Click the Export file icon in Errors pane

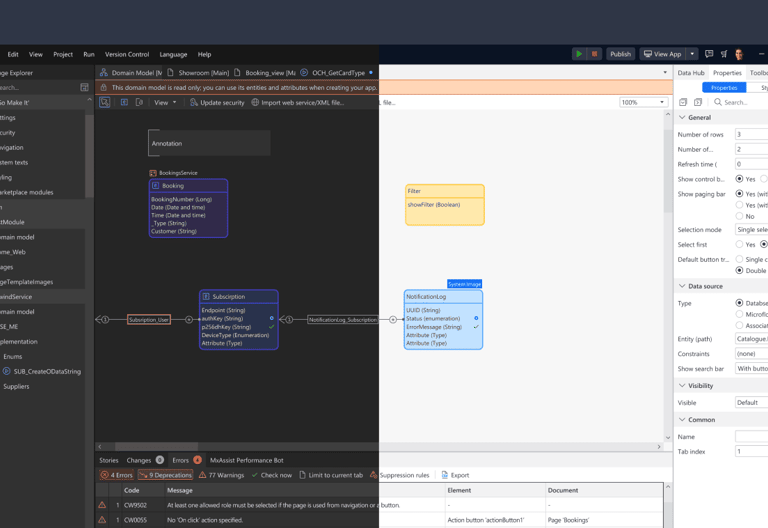point(445,475)
